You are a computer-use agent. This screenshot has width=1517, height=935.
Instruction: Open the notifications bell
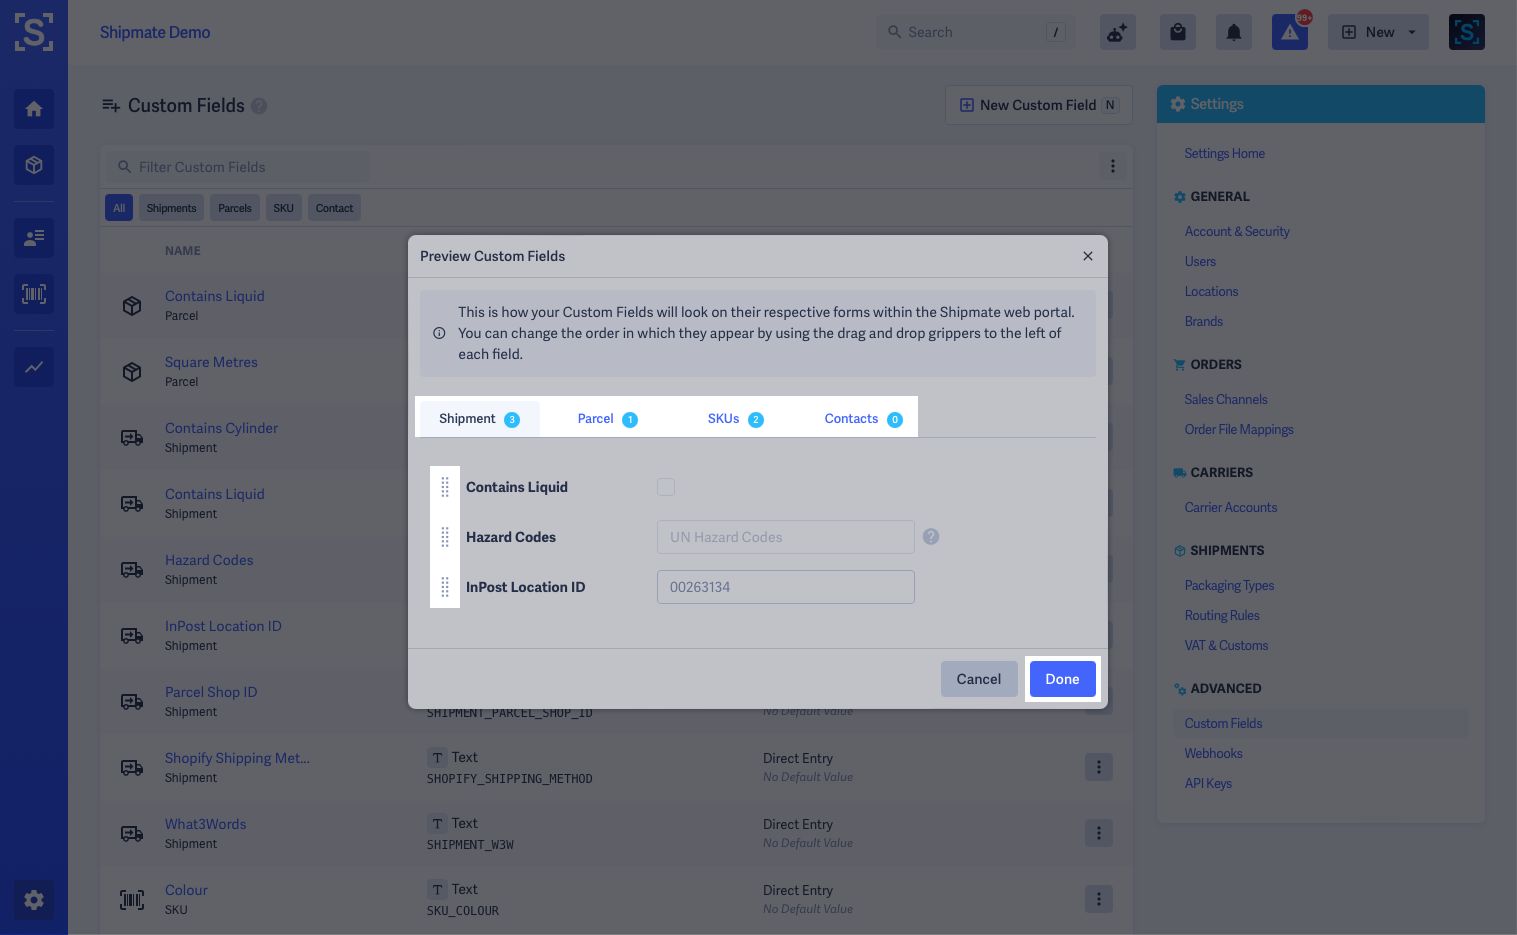tap(1234, 32)
